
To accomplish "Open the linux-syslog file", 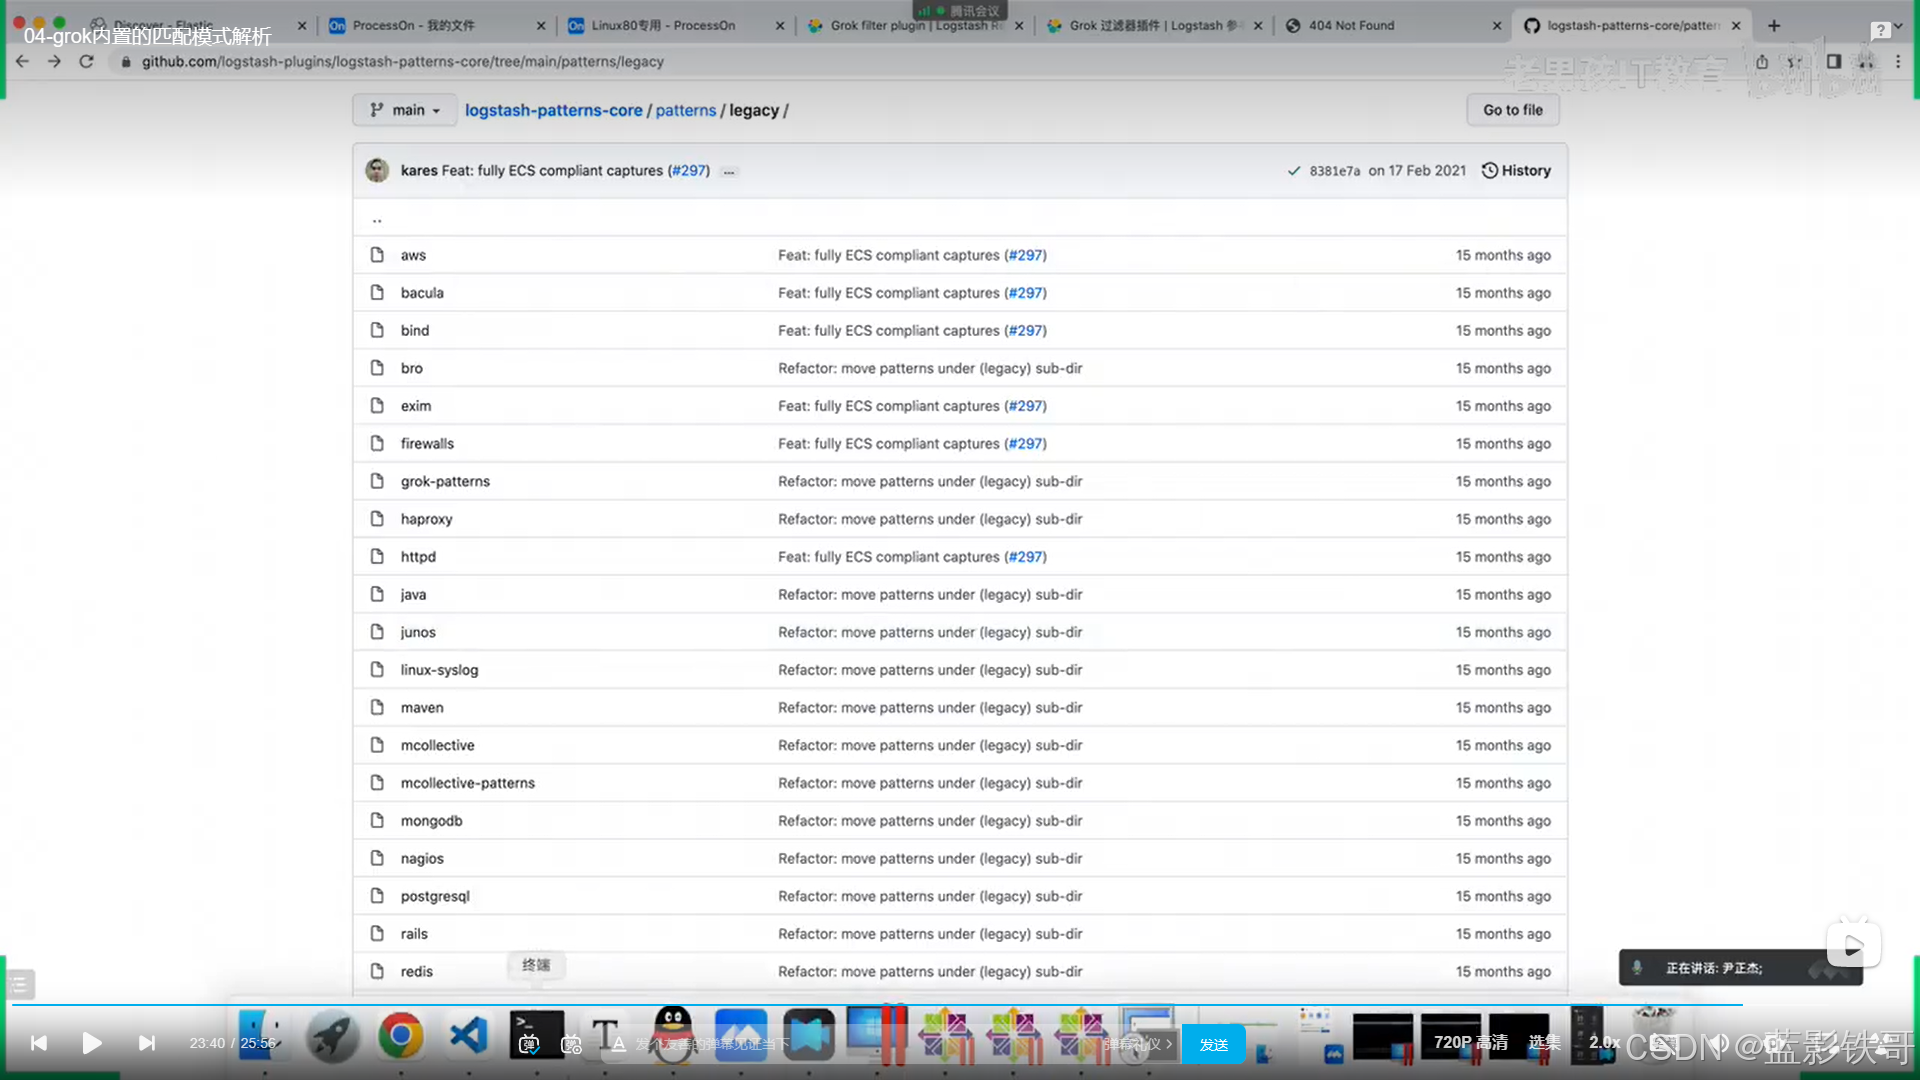I will pos(439,670).
